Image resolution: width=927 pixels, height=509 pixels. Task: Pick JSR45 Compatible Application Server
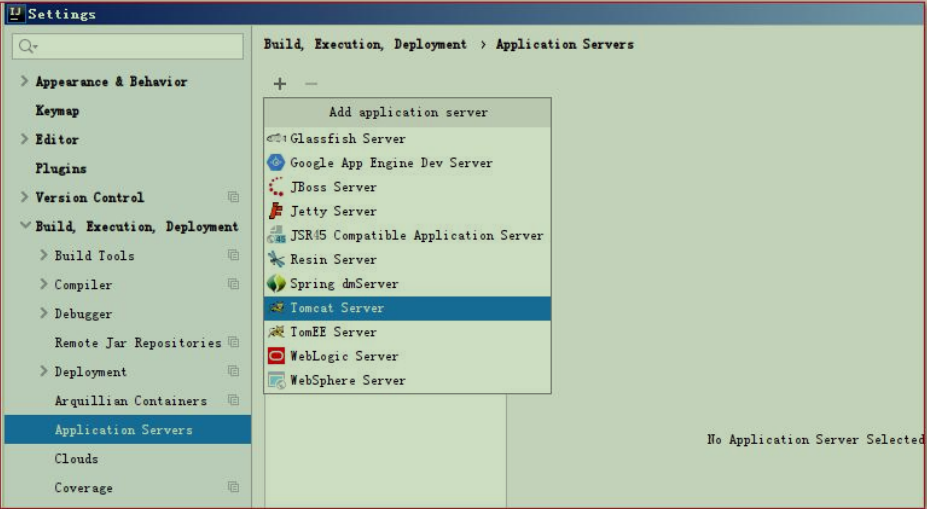pos(407,235)
